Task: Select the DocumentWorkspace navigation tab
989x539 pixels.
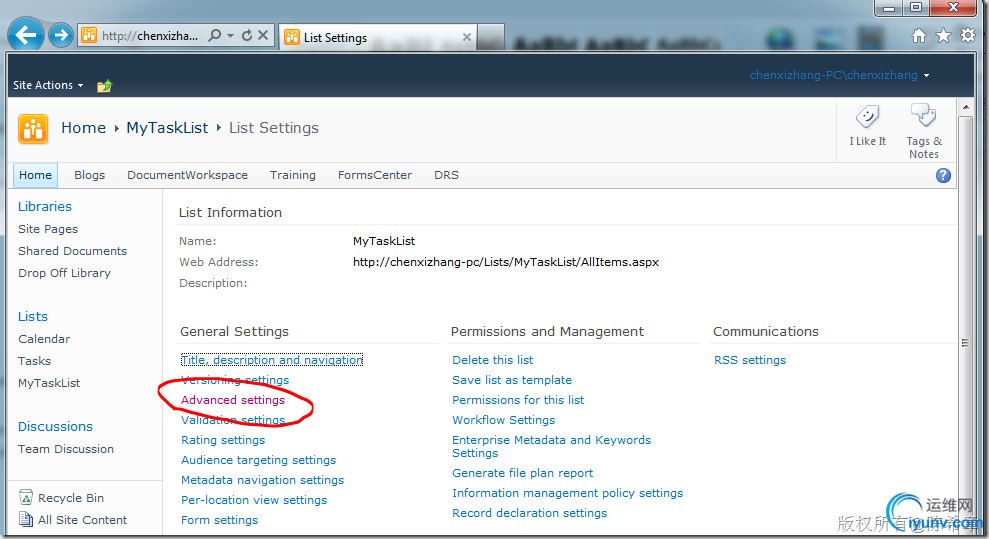Action: coord(187,175)
